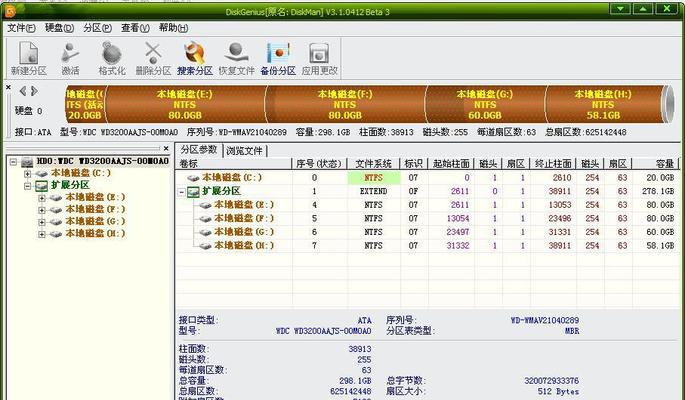Viewport: 685px width, 400px height.
Task: Select 本地磁盘(C:) row in partition table
Action: click(x=427, y=178)
